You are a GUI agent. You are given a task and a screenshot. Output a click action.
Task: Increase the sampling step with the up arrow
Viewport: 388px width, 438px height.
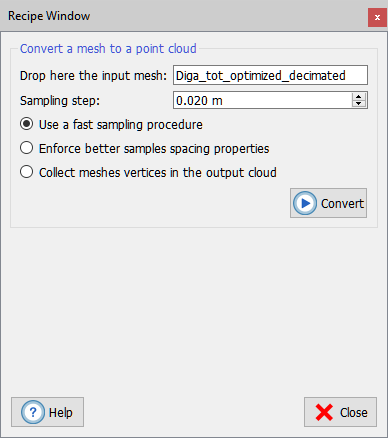click(359, 97)
